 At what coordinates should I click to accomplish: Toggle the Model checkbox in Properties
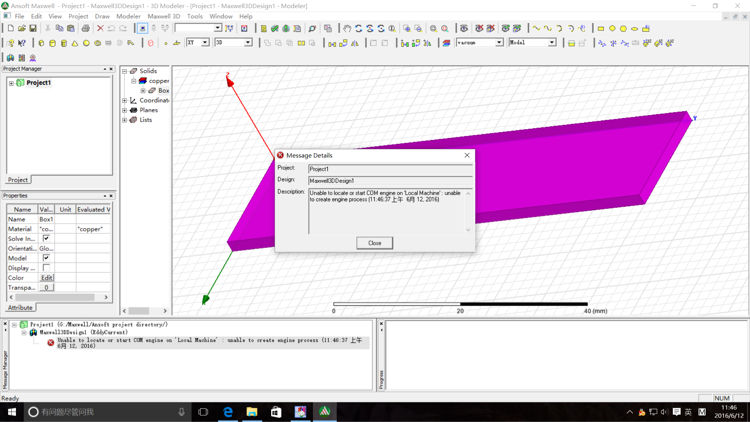pyautogui.click(x=46, y=258)
